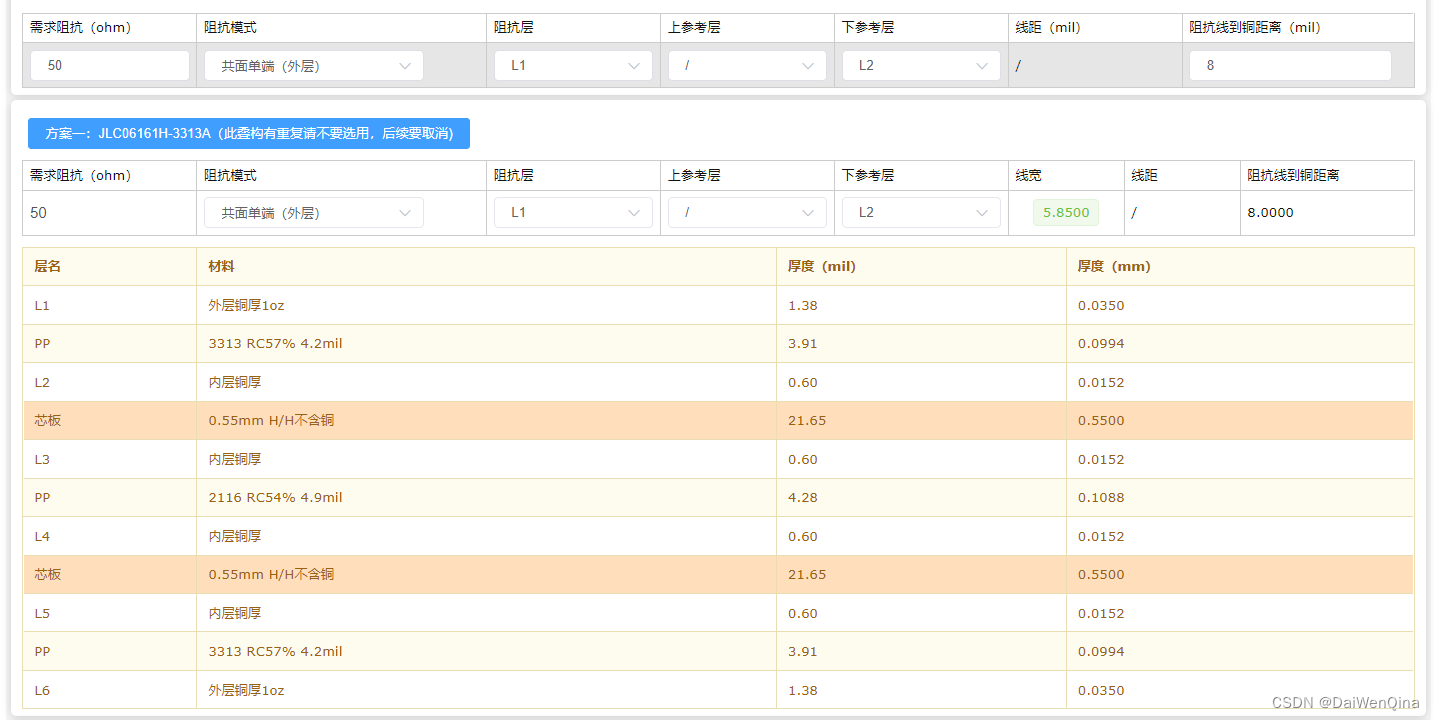Click 内层铜厚 in the L4 row
1434x720 pixels.
235,536
